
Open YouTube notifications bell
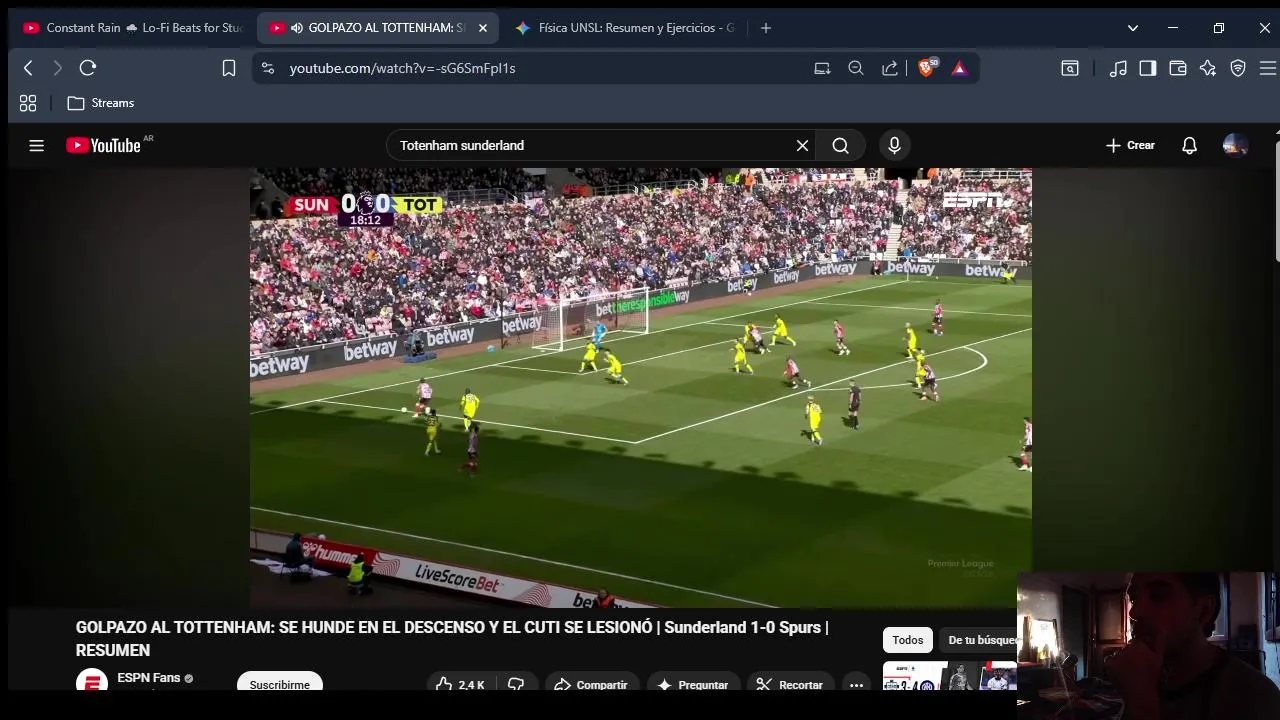pos(1189,145)
